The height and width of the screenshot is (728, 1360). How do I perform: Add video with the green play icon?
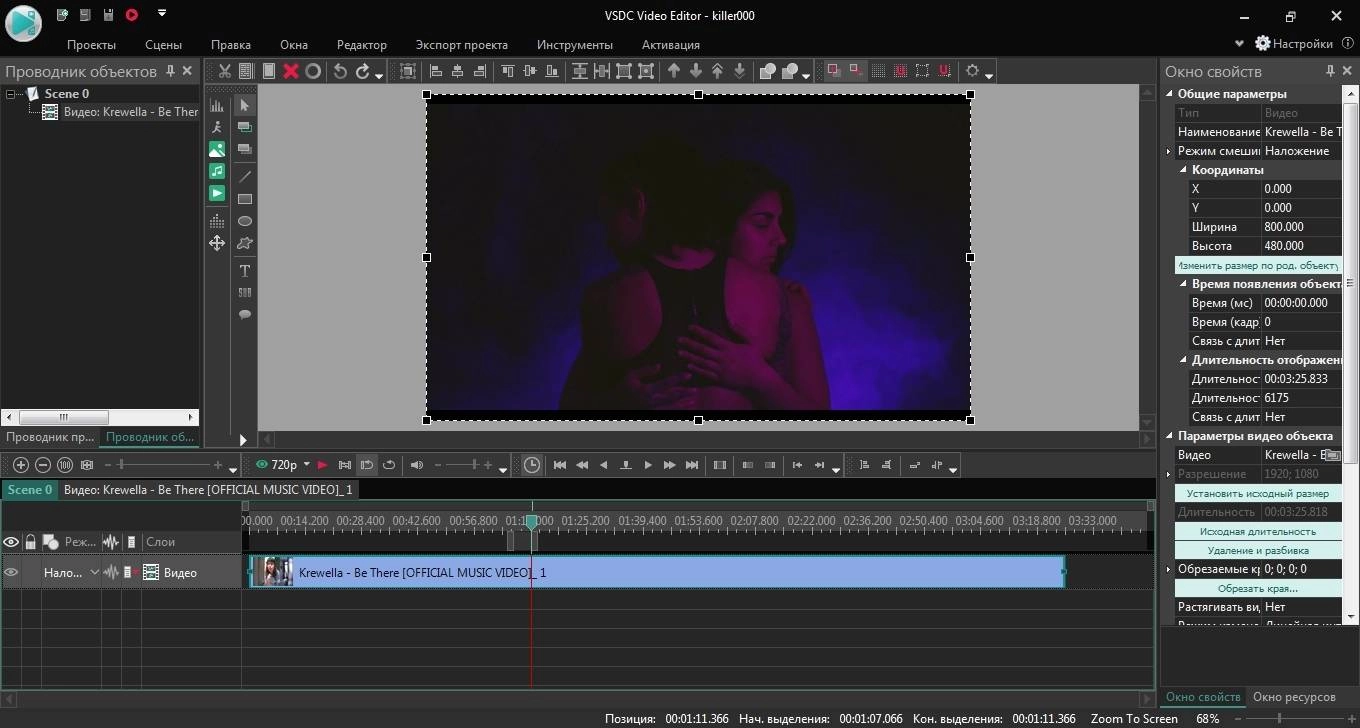(216, 193)
